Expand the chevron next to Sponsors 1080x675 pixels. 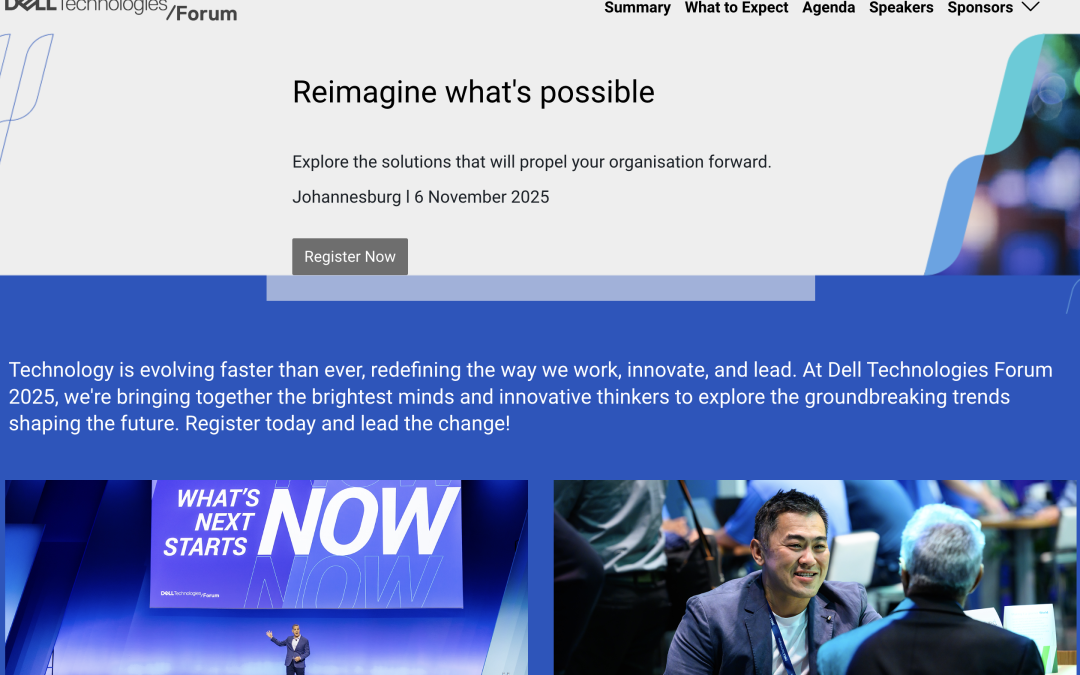(1030, 8)
